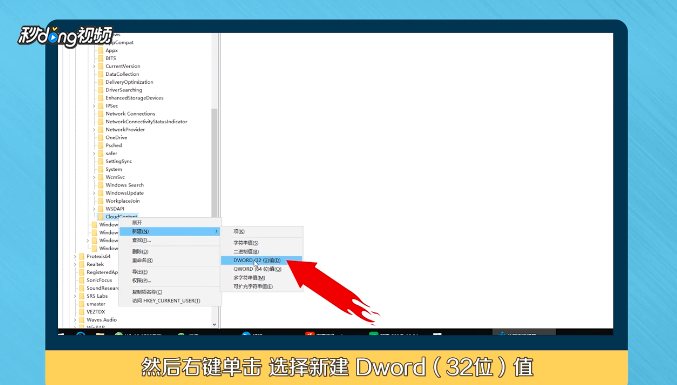Select the CurrentVersion tree label
Image resolution: width=677 pixels, height=385 pixels.
pyautogui.click(x=123, y=66)
